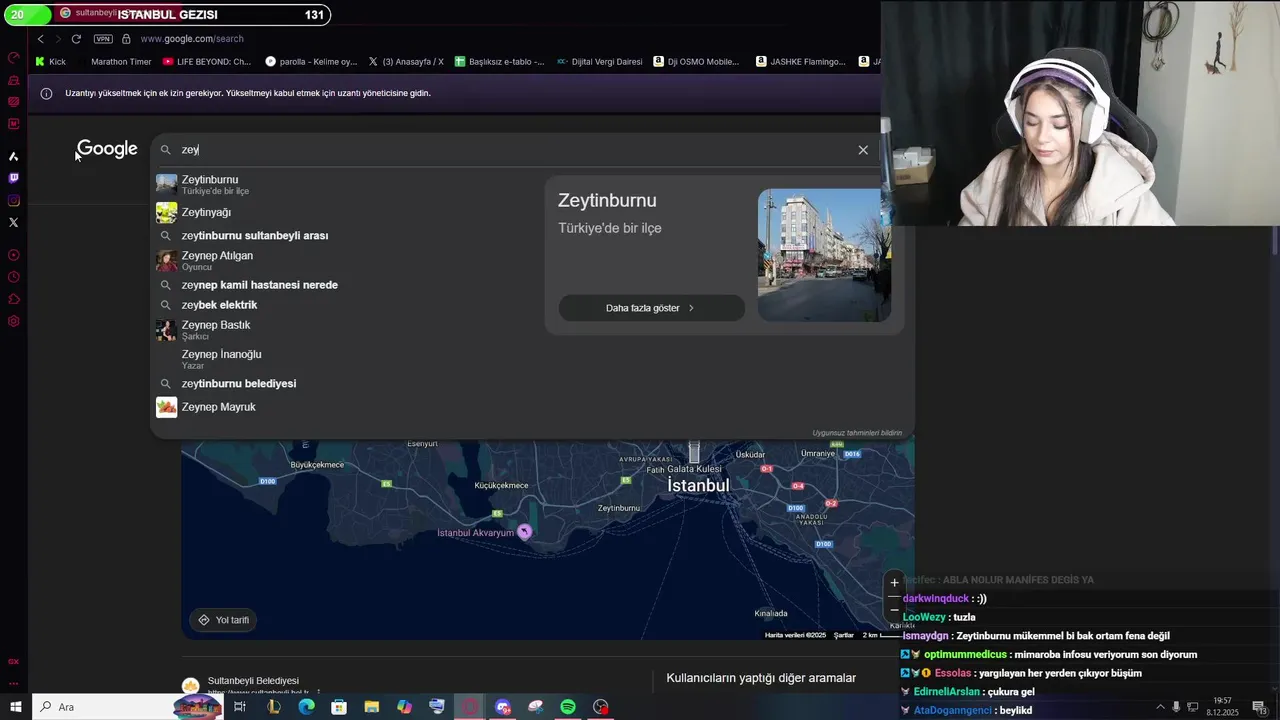Screen dimensions: 1280x720
Task: Select the Zeytinyağı suggestion
Action: [345, 212]
